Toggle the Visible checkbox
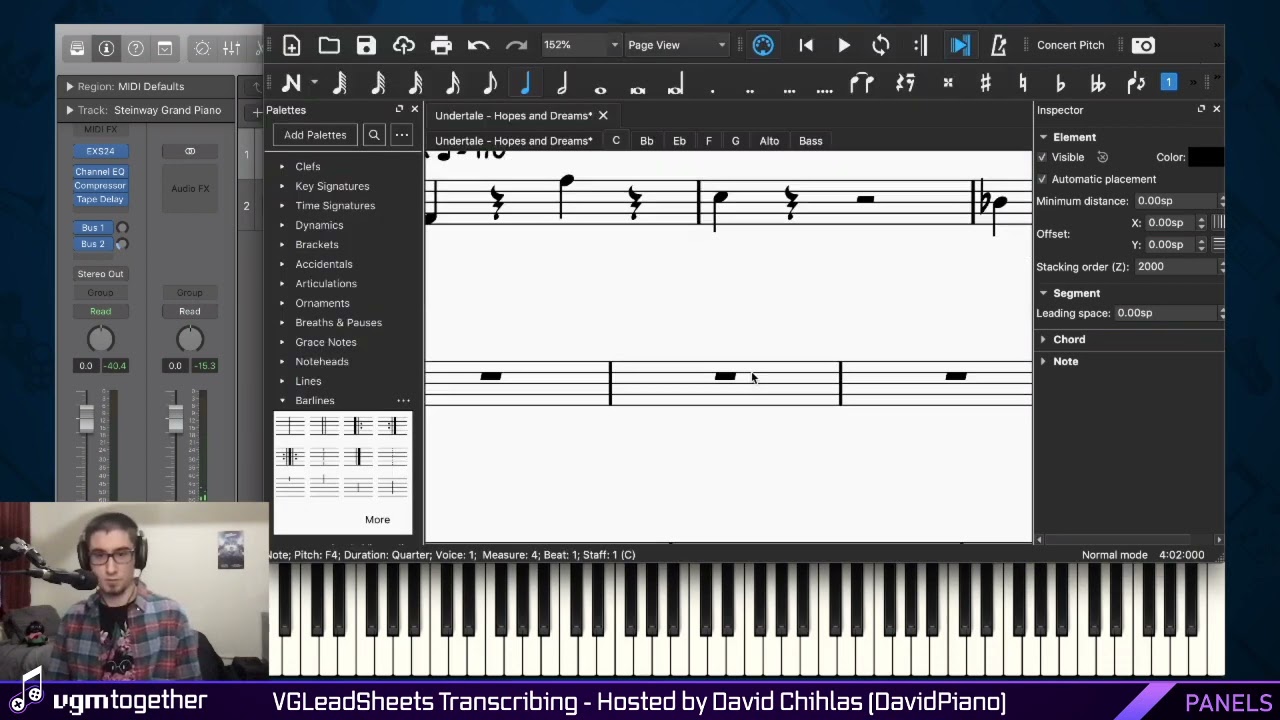The height and width of the screenshot is (720, 1280). [x=1042, y=157]
